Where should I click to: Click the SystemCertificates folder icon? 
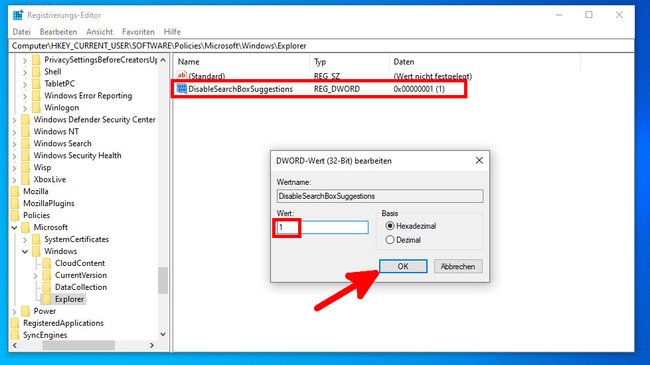[36, 239]
